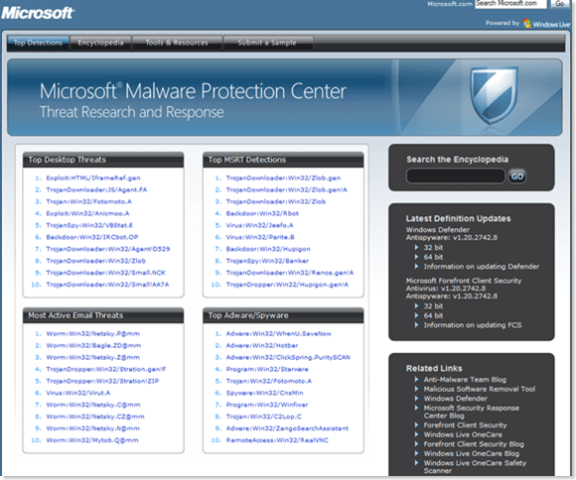Open the Anti-Malware Team Blog link
Image resolution: width=576 pixels, height=480 pixels.
coord(465,380)
